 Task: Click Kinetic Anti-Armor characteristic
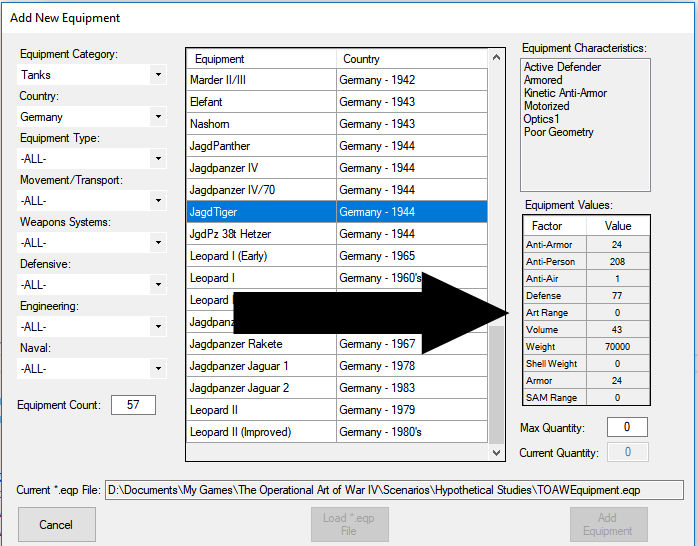pos(565,93)
